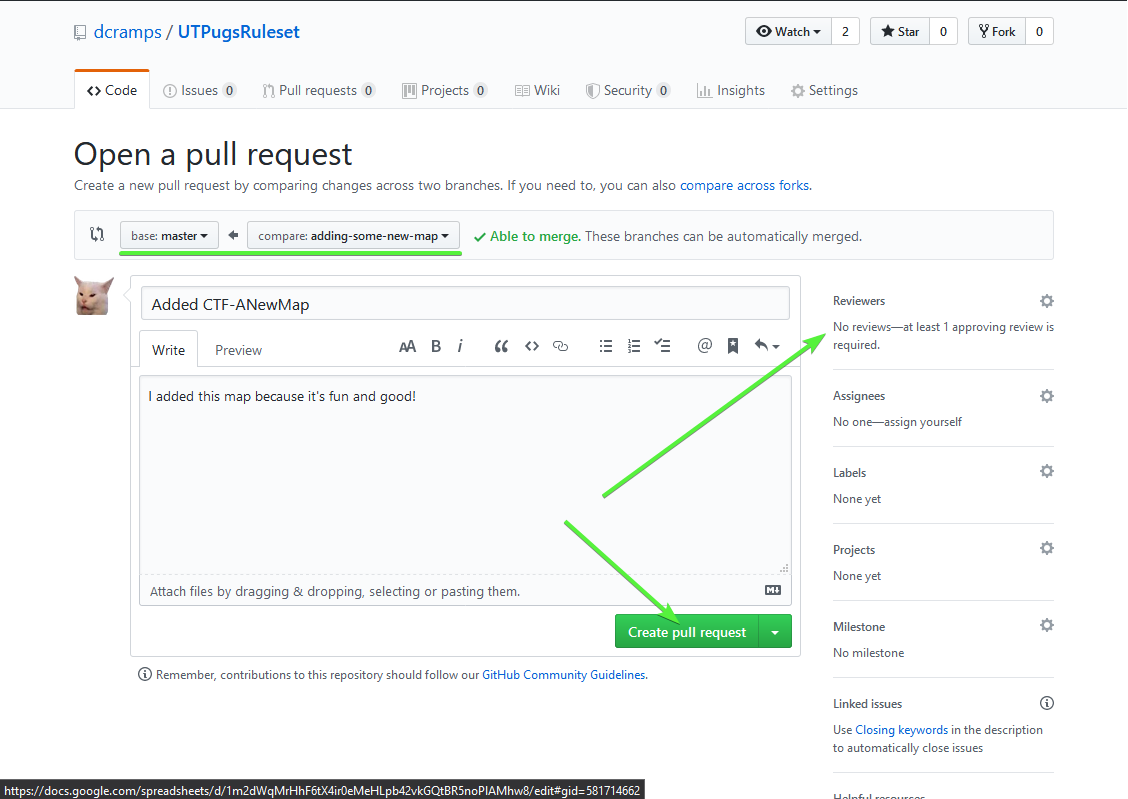The height and width of the screenshot is (799, 1128).
Task: Click the user avatar cat thumbnail
Action: point(94,296)
